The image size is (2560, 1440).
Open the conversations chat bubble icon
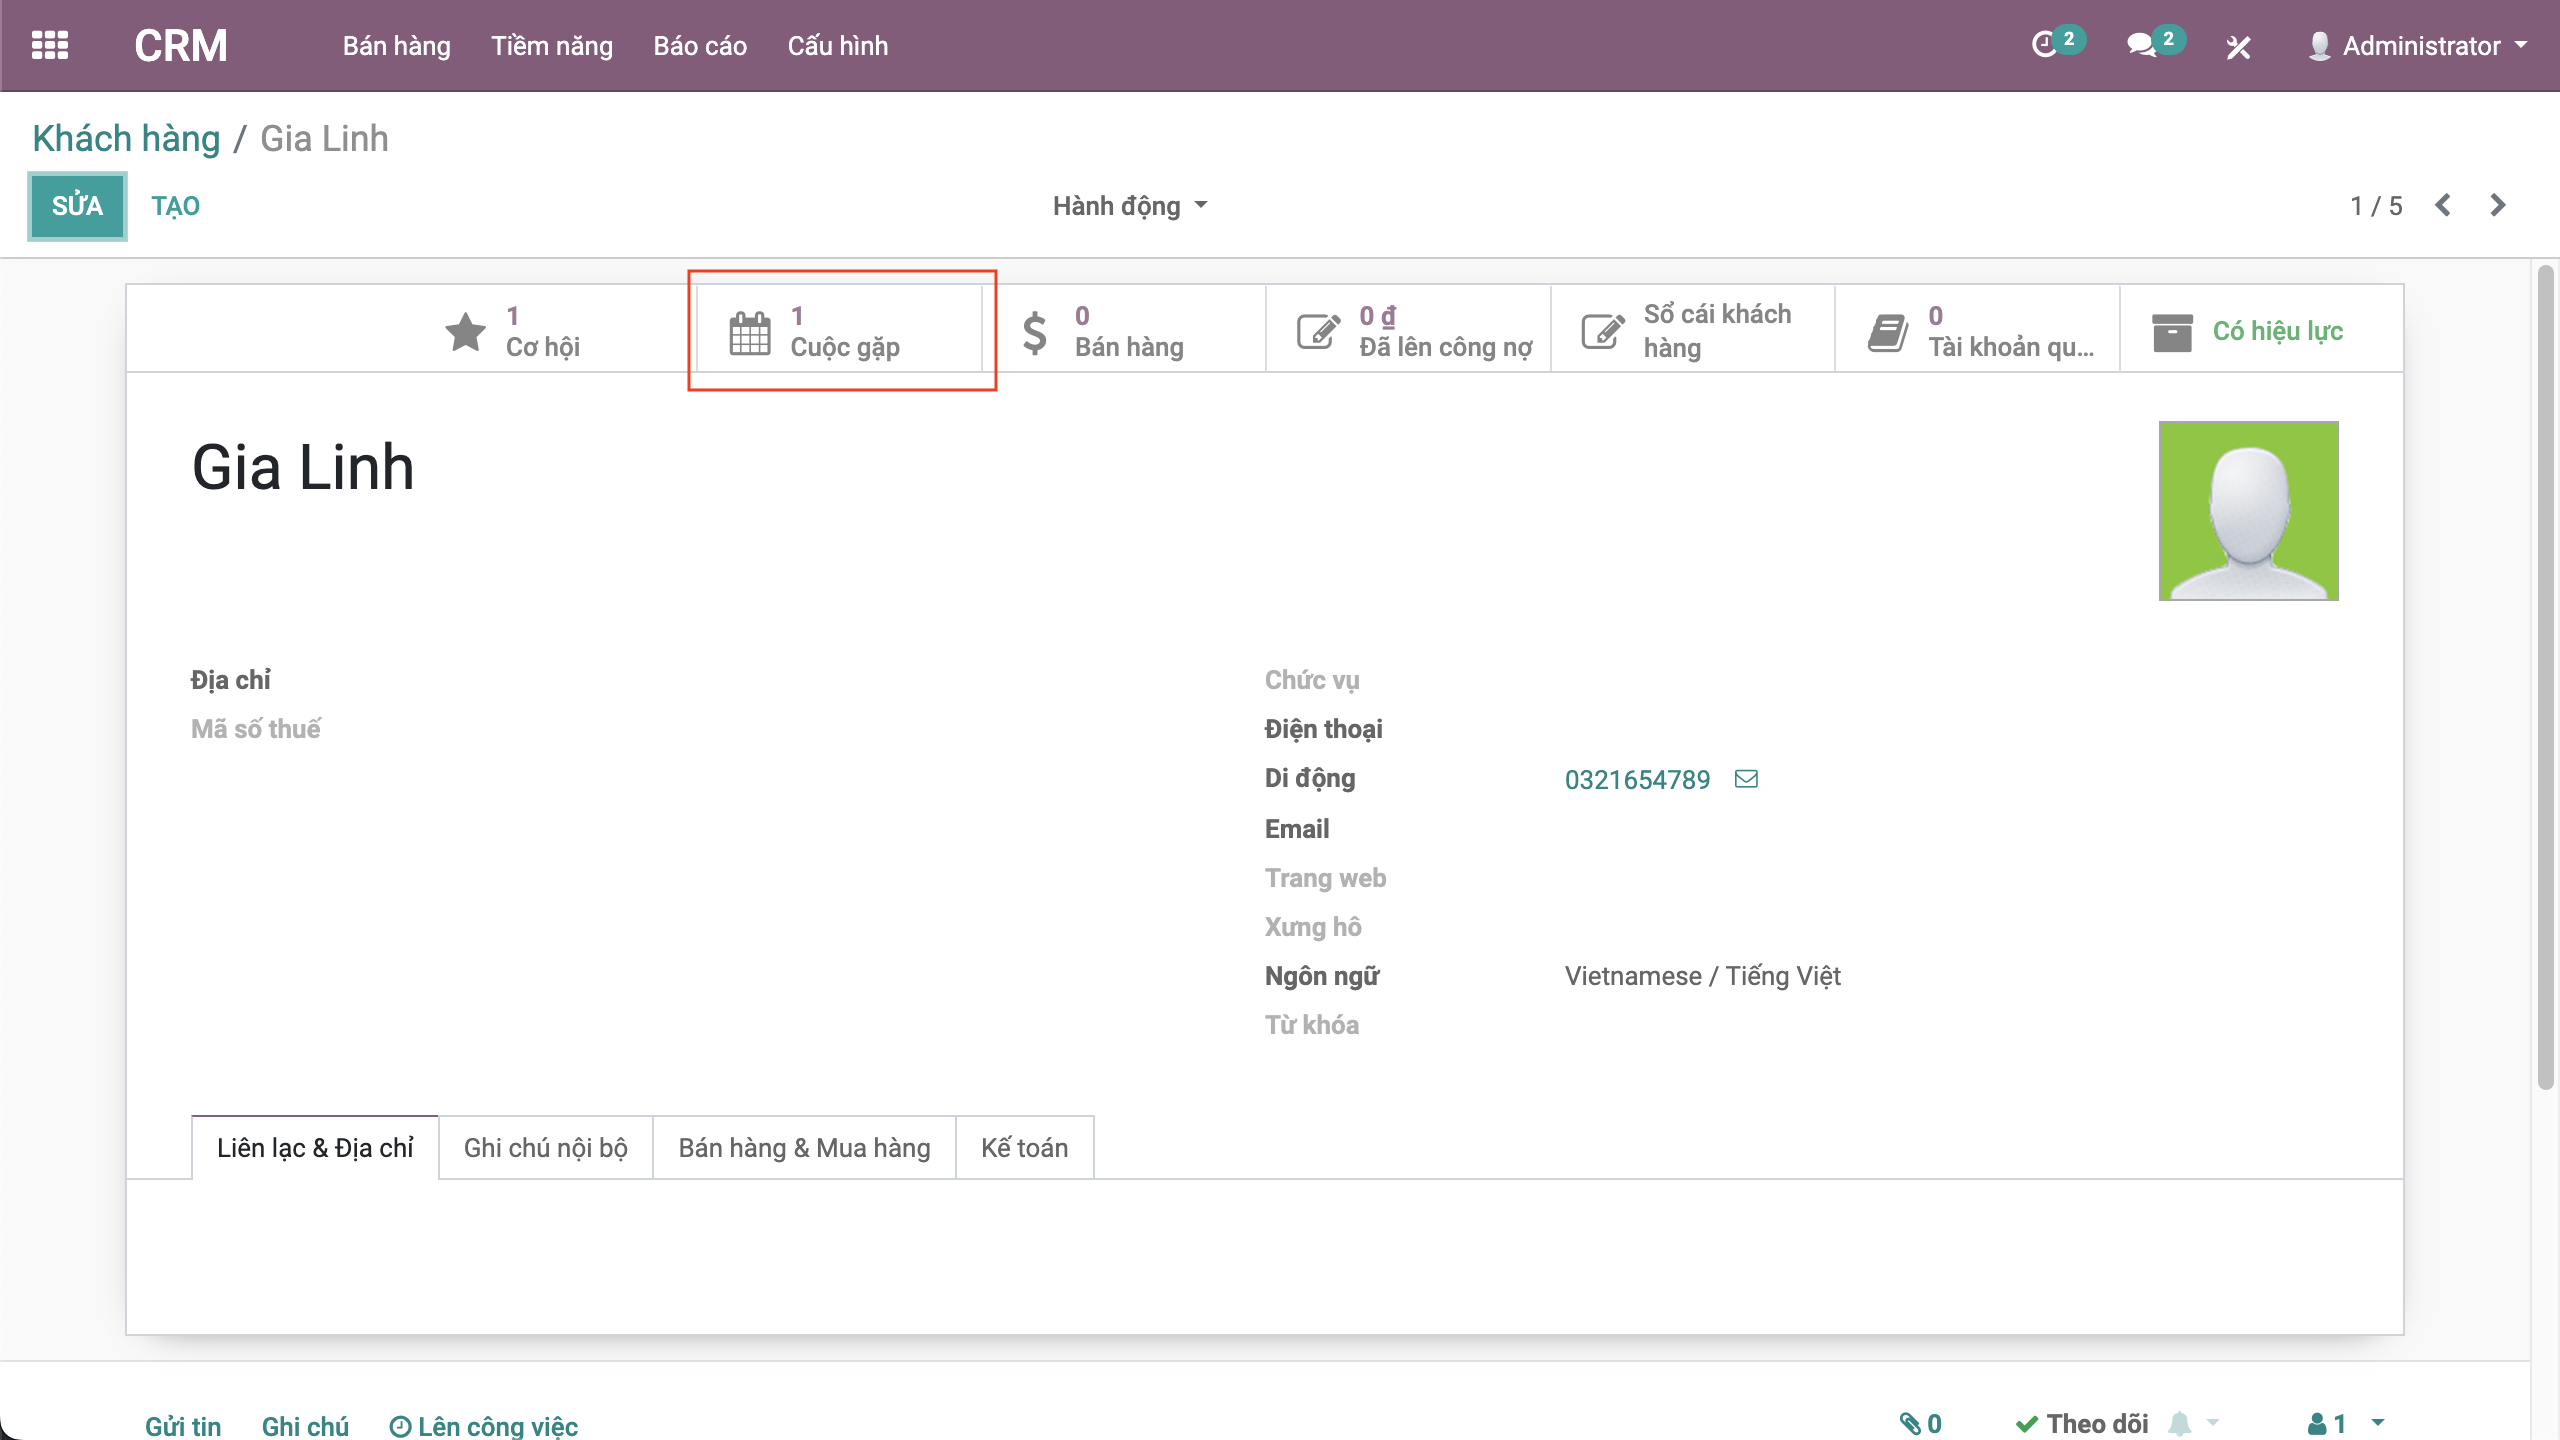[x=2141, y=45]
